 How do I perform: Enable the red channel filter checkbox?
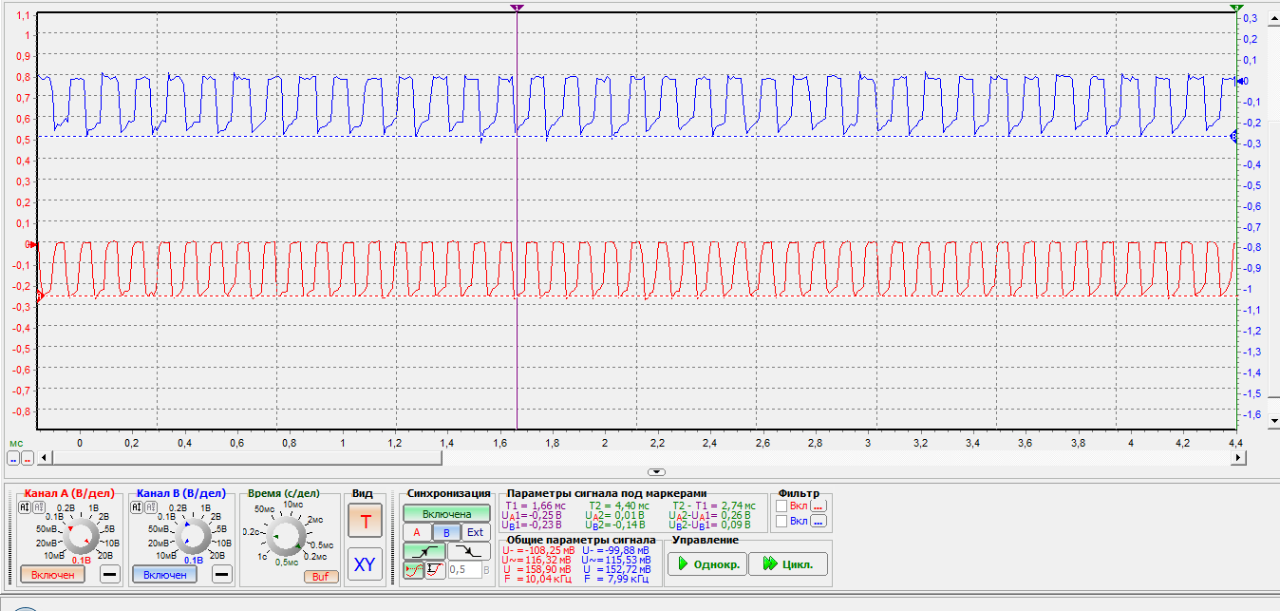point(781,506)
